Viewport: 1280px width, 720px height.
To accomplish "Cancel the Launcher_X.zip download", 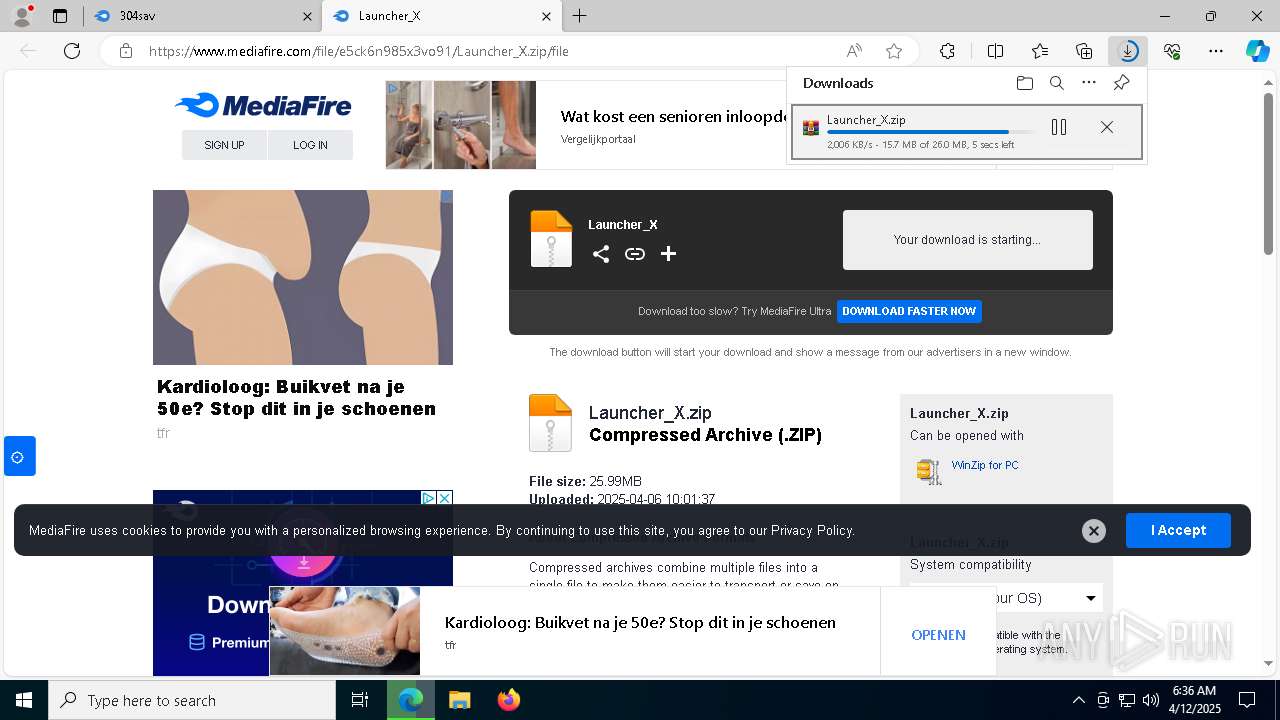I will click(x=1106, y=127).
